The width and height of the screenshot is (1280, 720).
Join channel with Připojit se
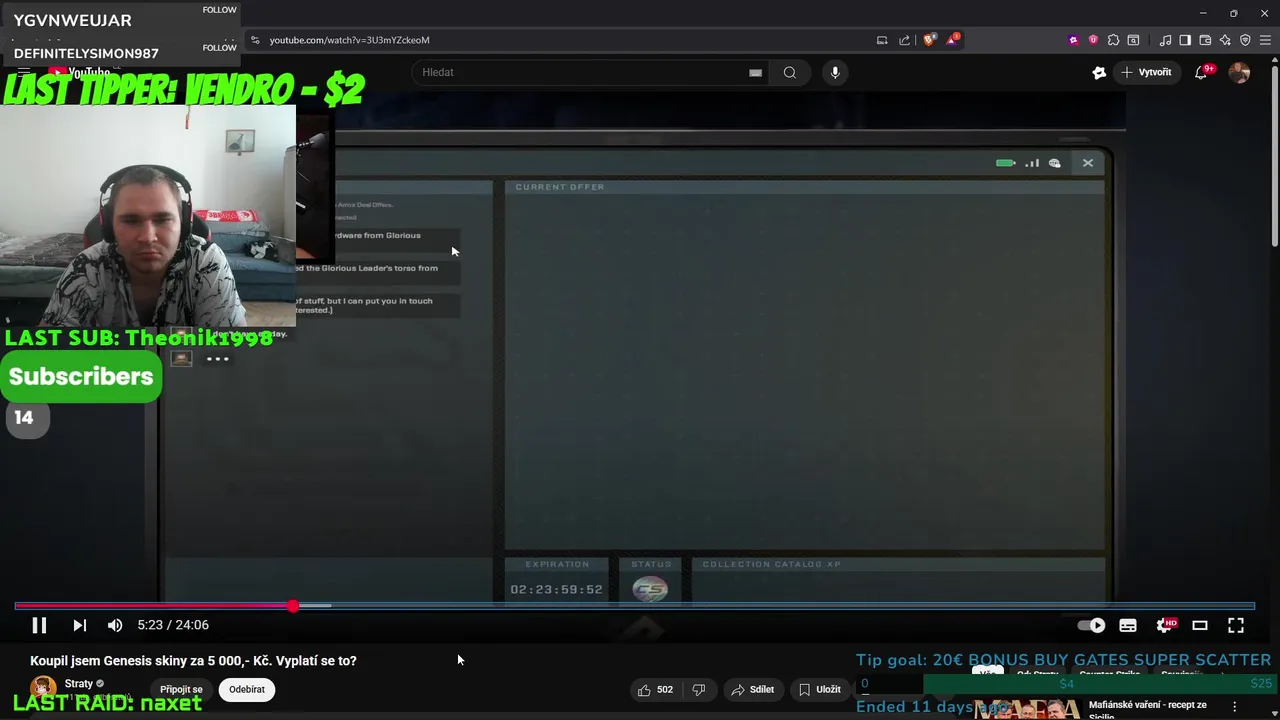(181, 689)
